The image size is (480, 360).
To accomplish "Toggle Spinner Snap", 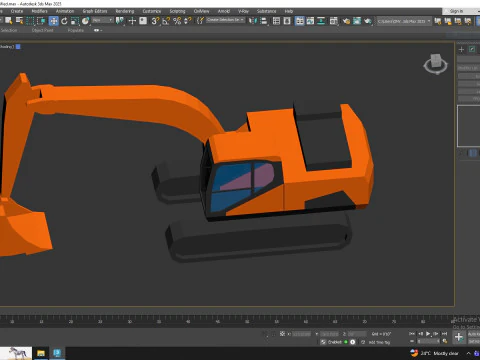I will tap(188, 21).
